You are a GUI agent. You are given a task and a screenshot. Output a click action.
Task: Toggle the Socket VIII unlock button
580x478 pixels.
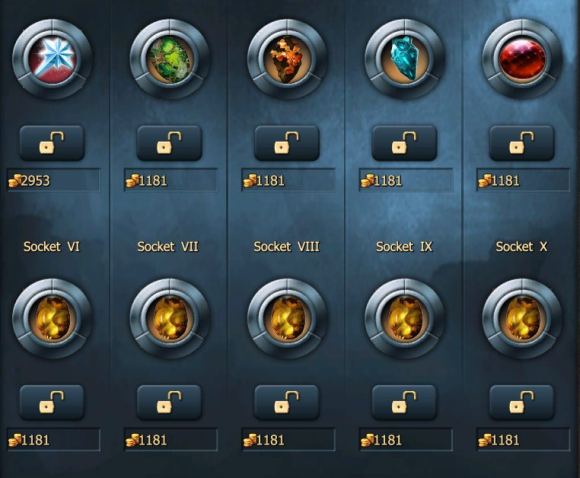click(x=287, y=402)
